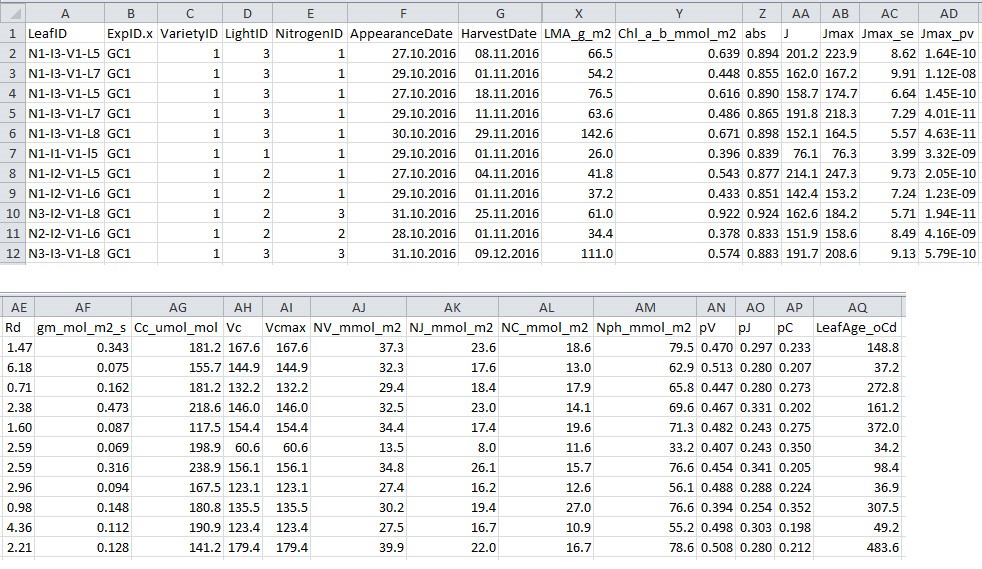Click the Jmax_pv header cell
Viewport: 982px width, 569px height.
[948, 34]
